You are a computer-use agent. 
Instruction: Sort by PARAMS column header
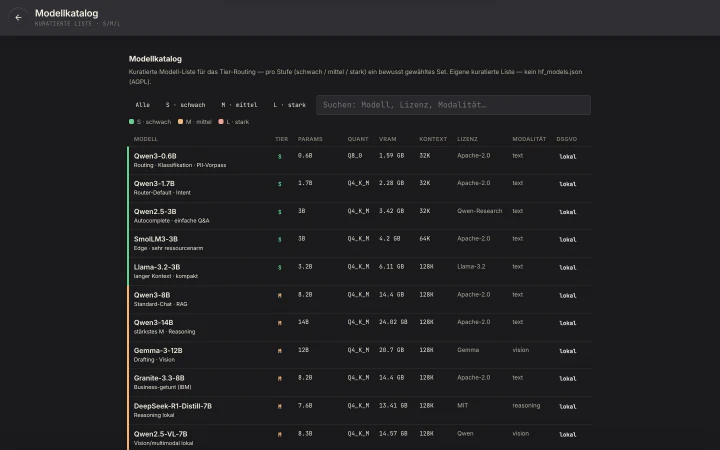[310, 139]
